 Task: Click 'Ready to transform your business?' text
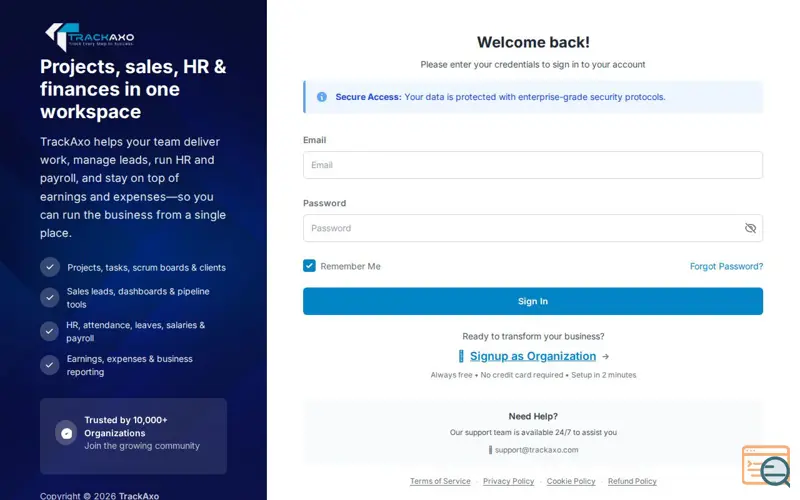pyautogui.click(x=533, y=336)
